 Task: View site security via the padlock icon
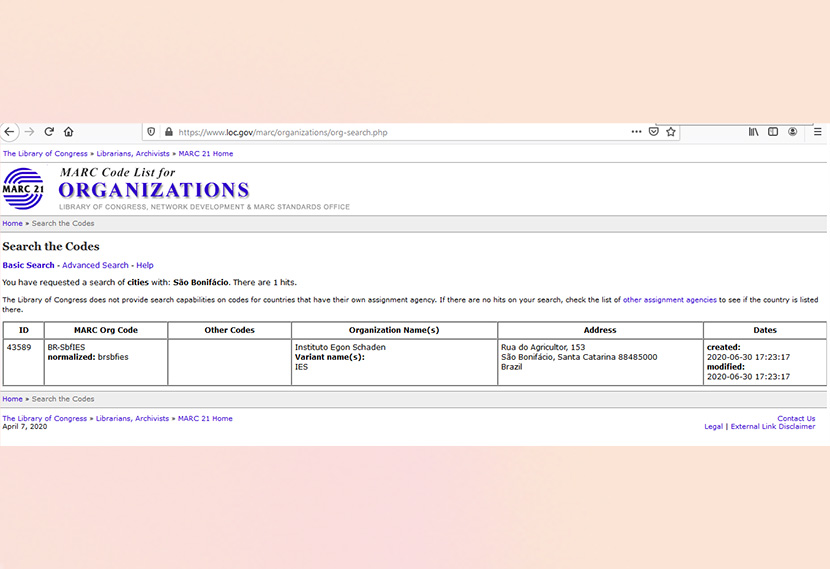(169, 132)
